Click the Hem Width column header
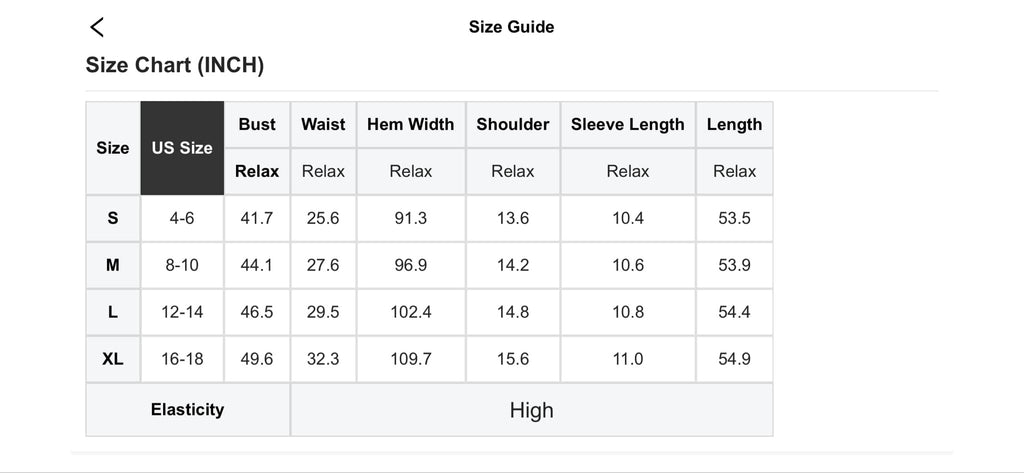Screen dimensions: 1024x473 (410, 125)
